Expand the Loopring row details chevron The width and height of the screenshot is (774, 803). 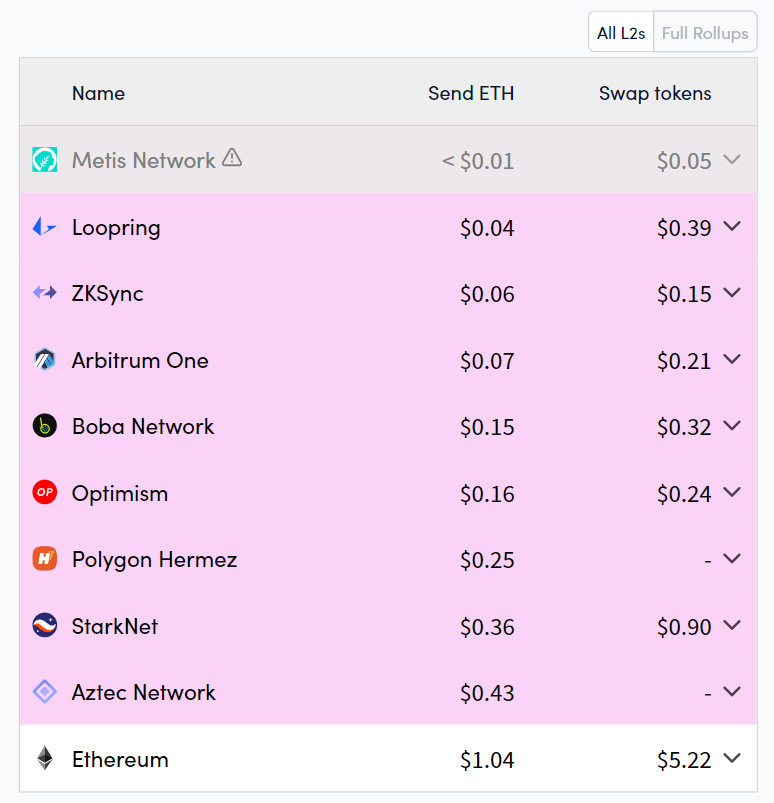732,226
